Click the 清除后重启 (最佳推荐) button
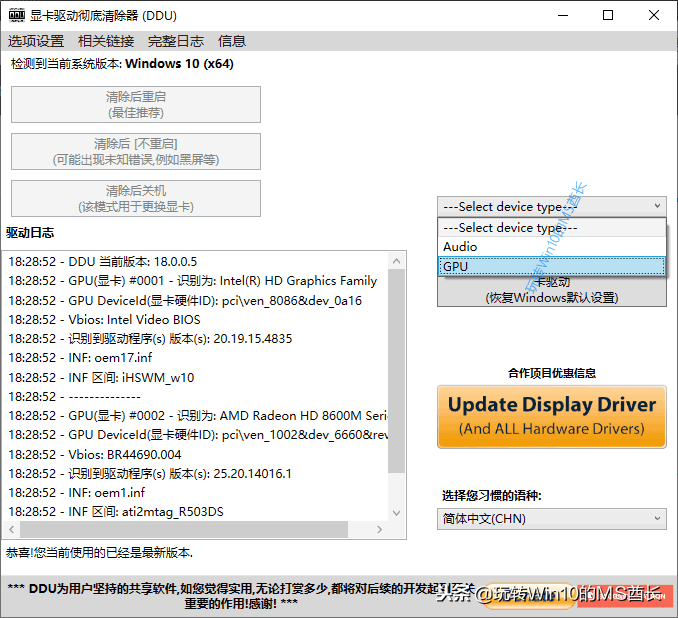678x618 pixels. click(x=136, y=105)
